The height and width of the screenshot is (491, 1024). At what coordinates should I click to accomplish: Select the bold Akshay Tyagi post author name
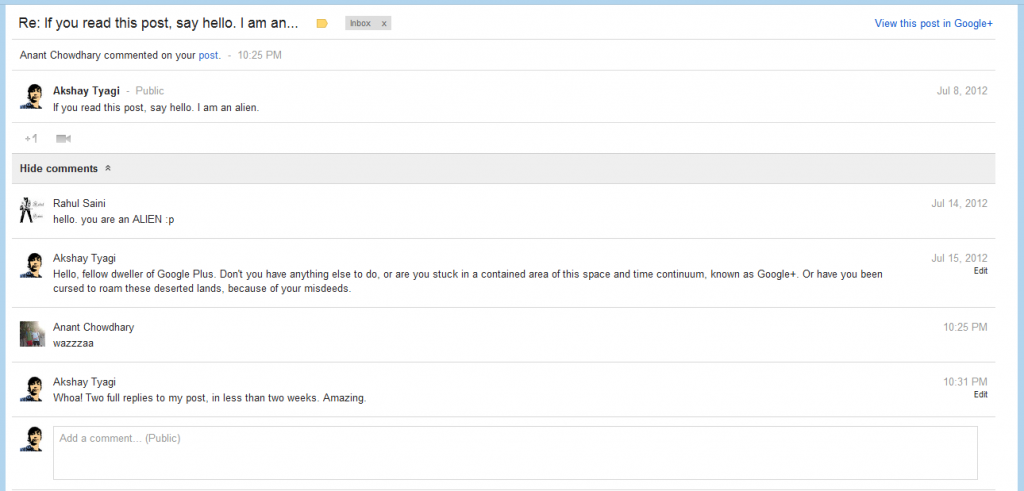tap(86, 91)
